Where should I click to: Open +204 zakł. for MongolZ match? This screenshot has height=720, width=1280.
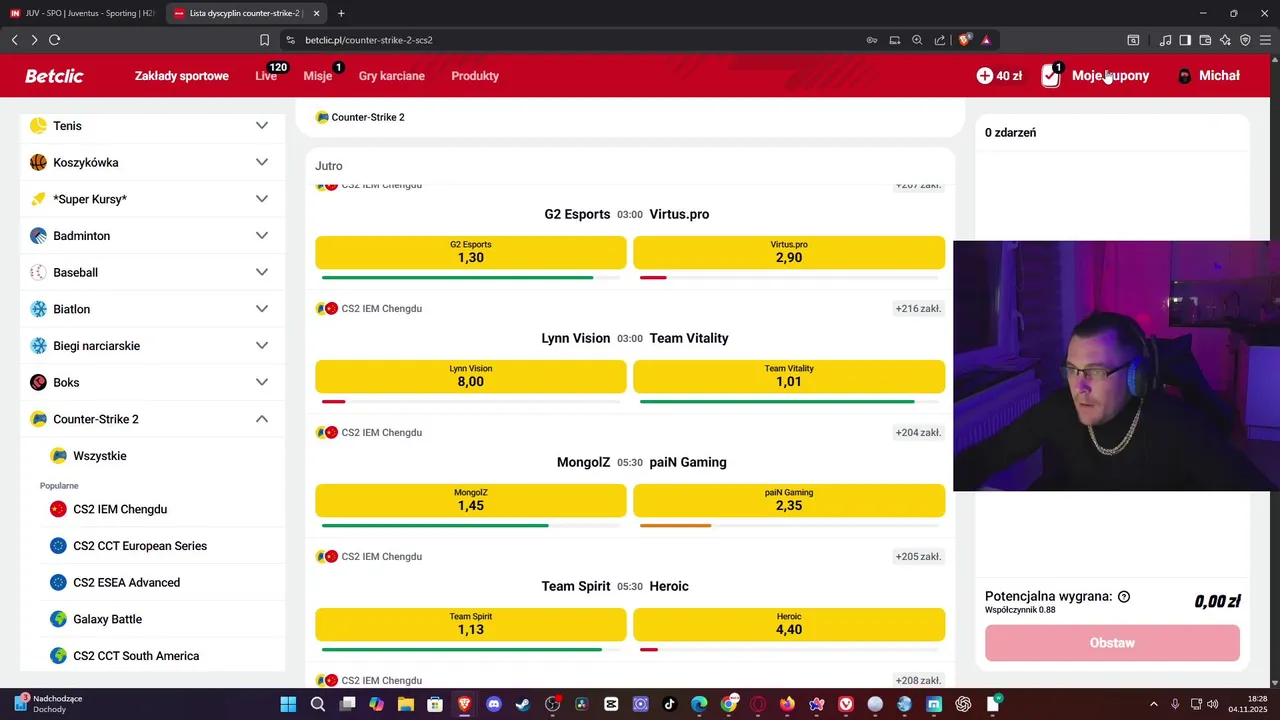point(918,433)
